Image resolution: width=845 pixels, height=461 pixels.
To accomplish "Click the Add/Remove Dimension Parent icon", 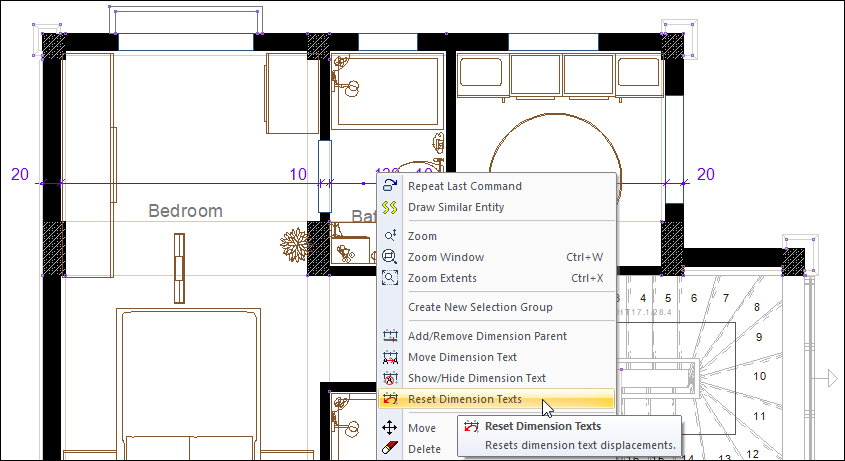I will [391, 336].
